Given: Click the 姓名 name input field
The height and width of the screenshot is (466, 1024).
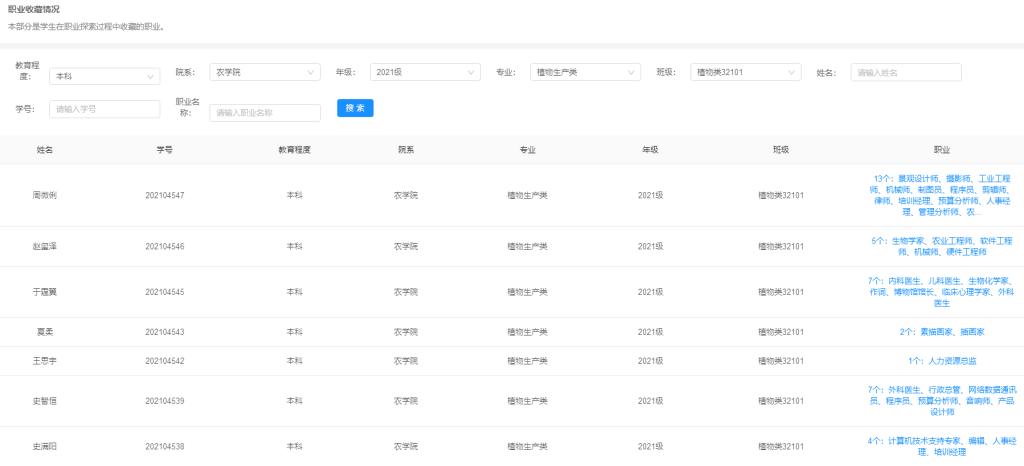Looking at the screenshot, I should 905,72.
